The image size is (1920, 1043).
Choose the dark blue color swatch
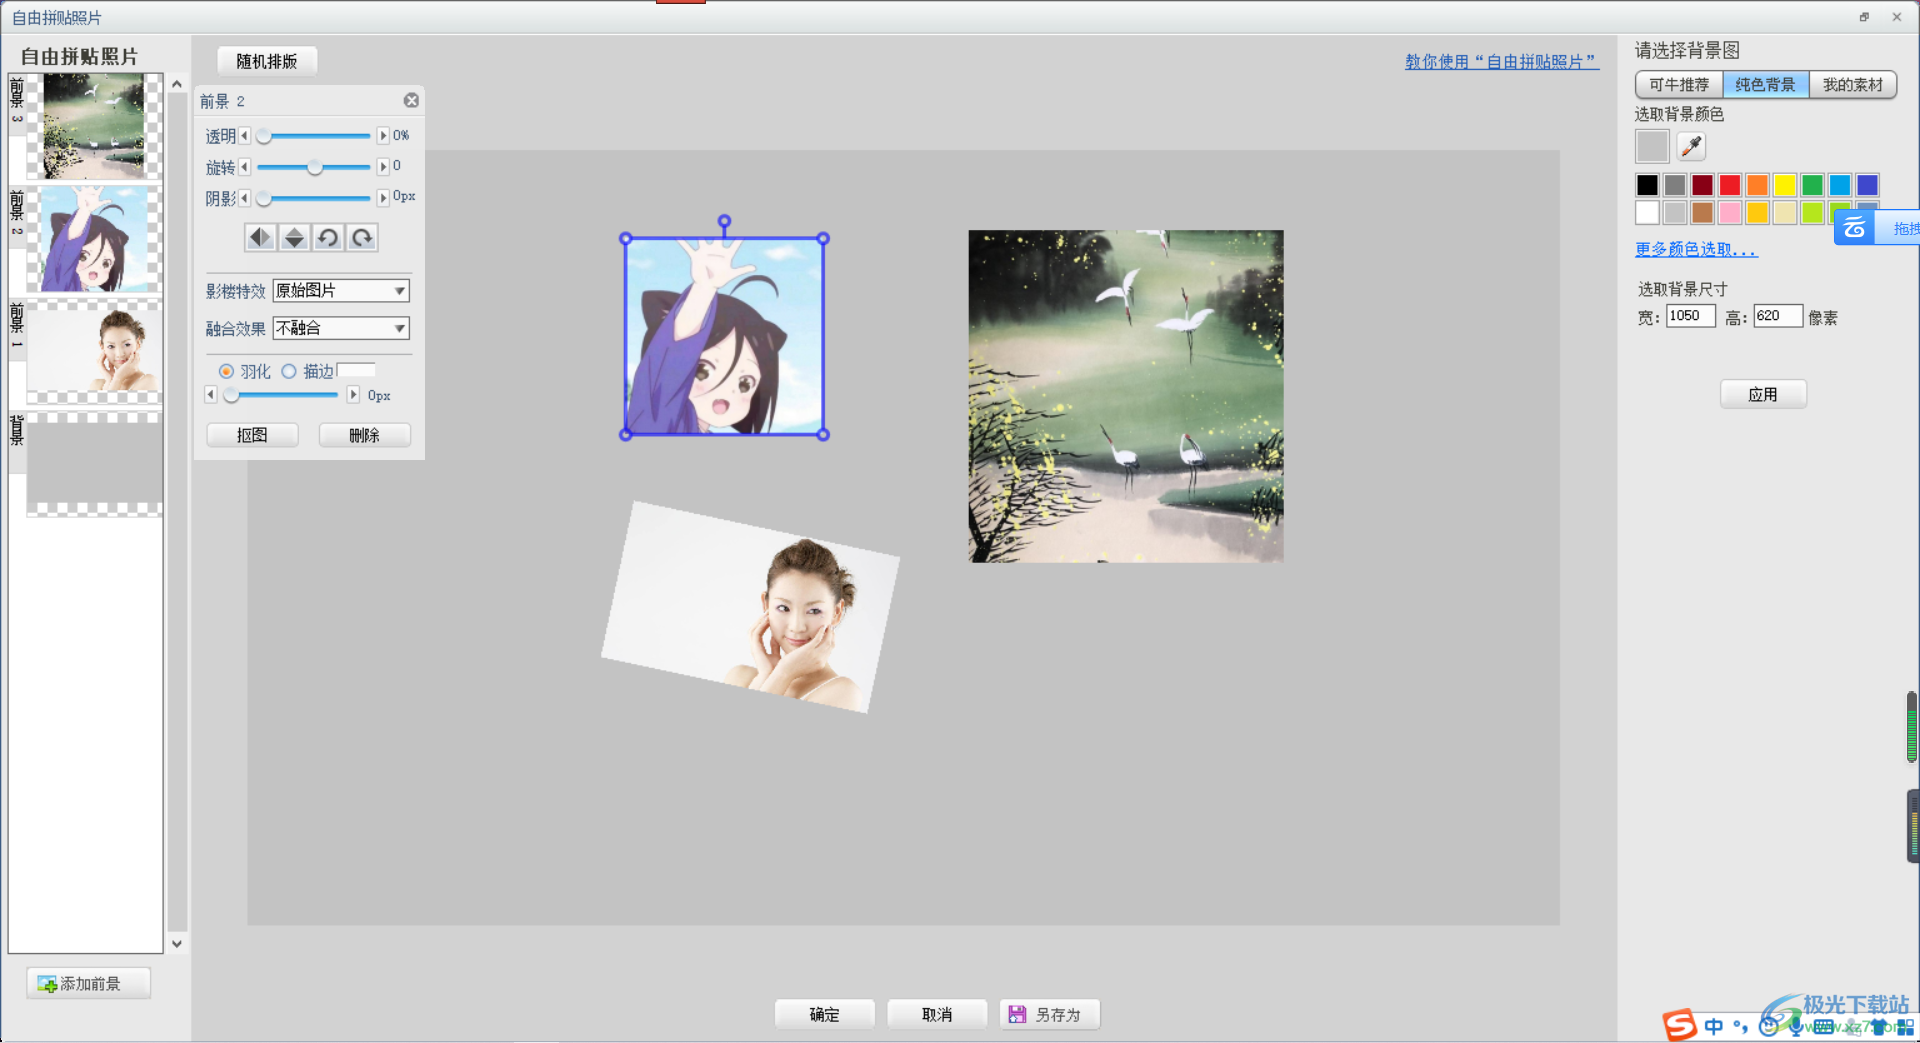[x=1867, y=185]
